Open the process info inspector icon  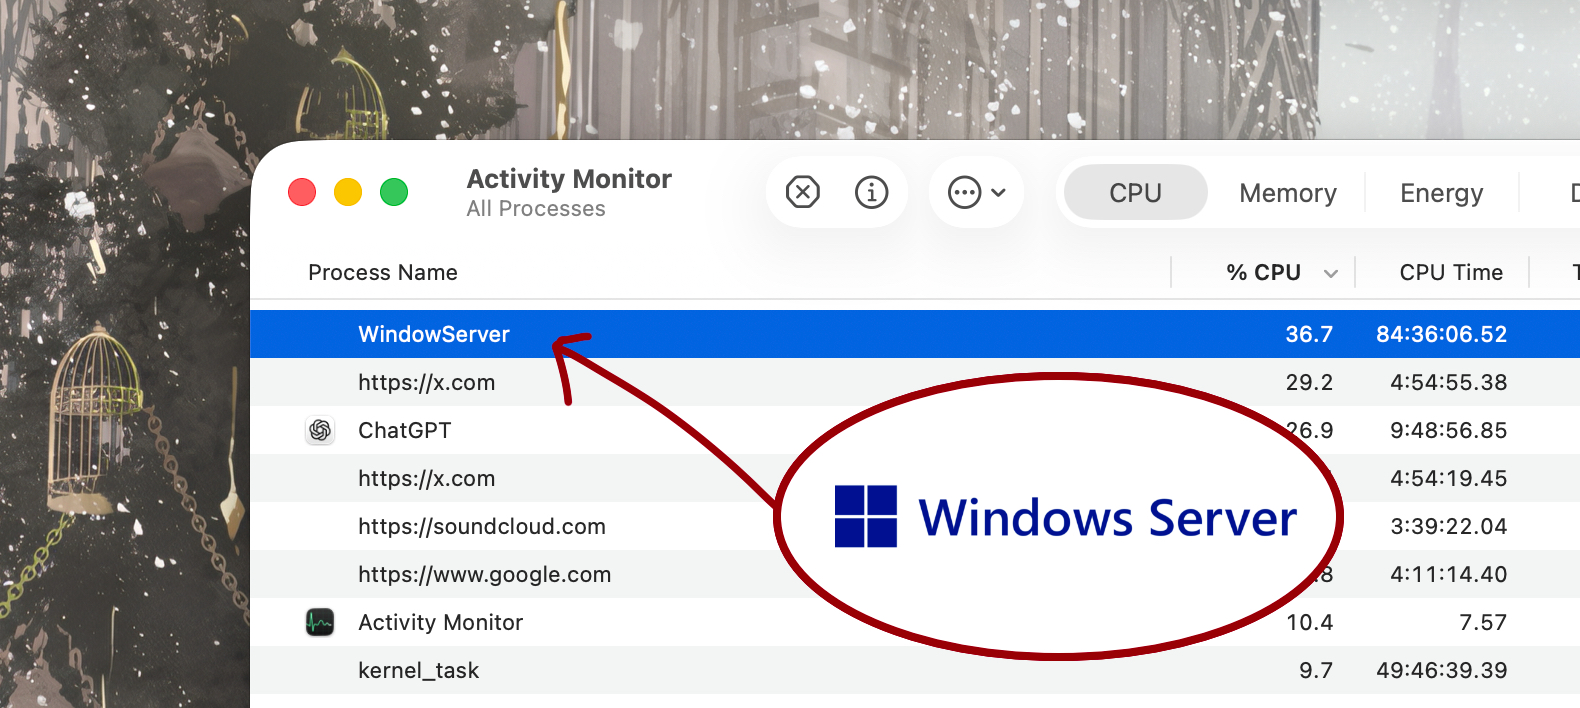[871, 192]
